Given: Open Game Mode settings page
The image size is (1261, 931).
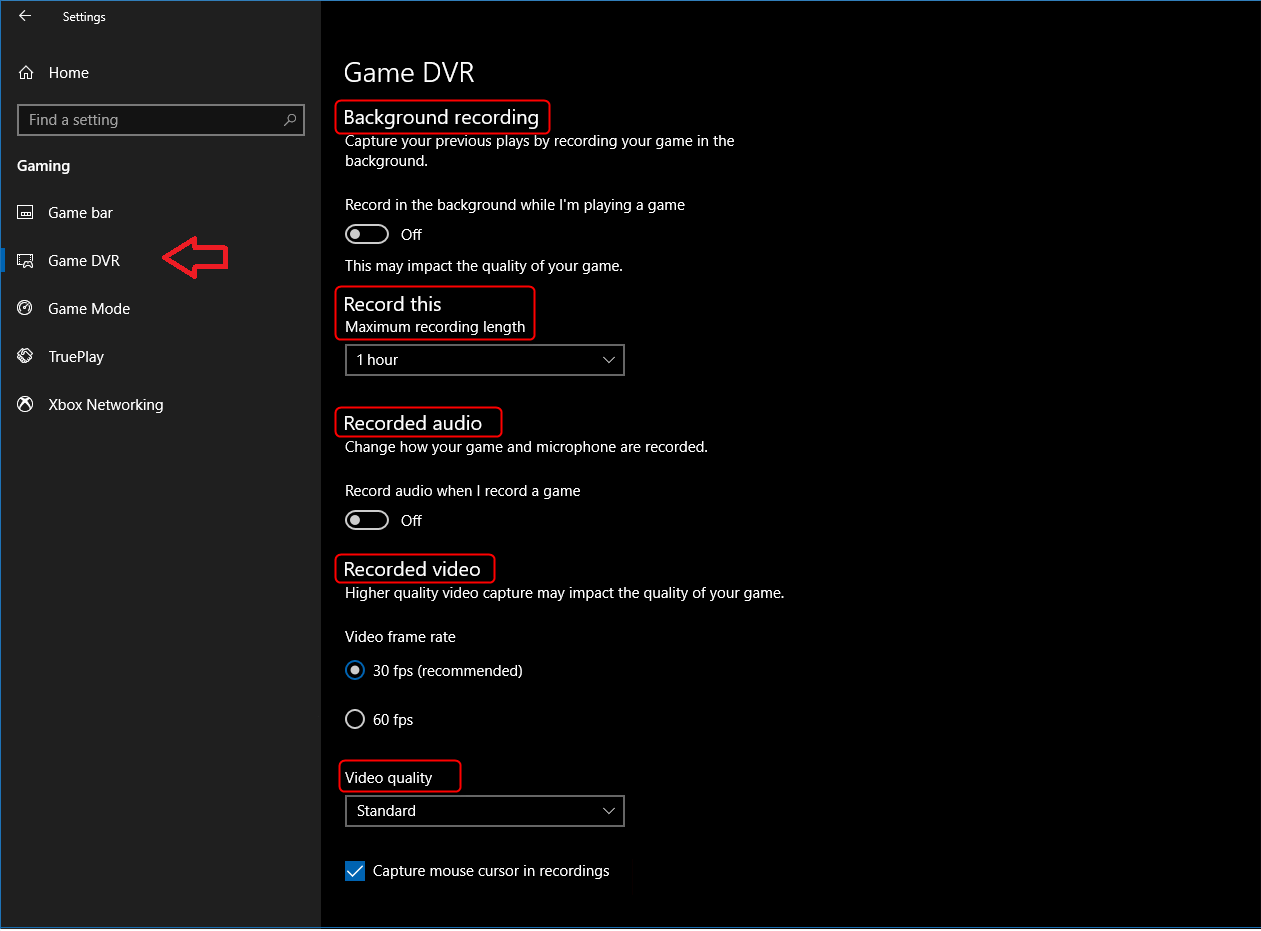Looking at the screenshot, I should point(89,309).
